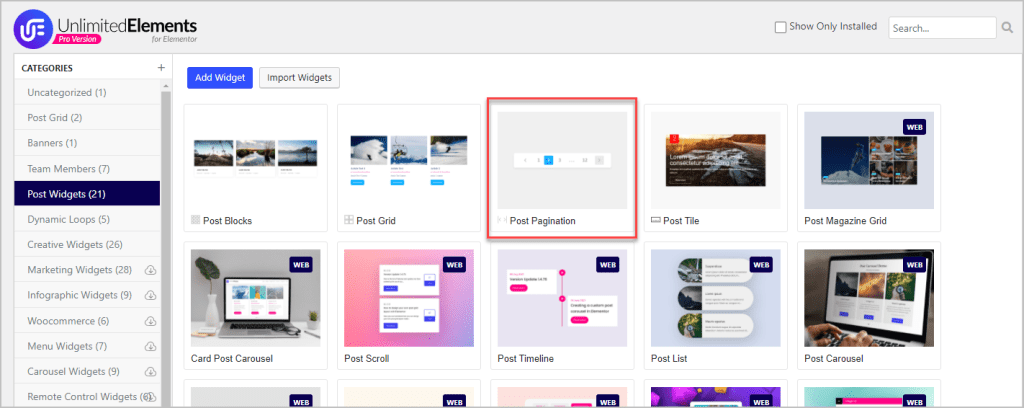Viewport: 1024px width, 408px height.
Task: Click WEB badge on Post Timeline
Action: coord(608,265)
